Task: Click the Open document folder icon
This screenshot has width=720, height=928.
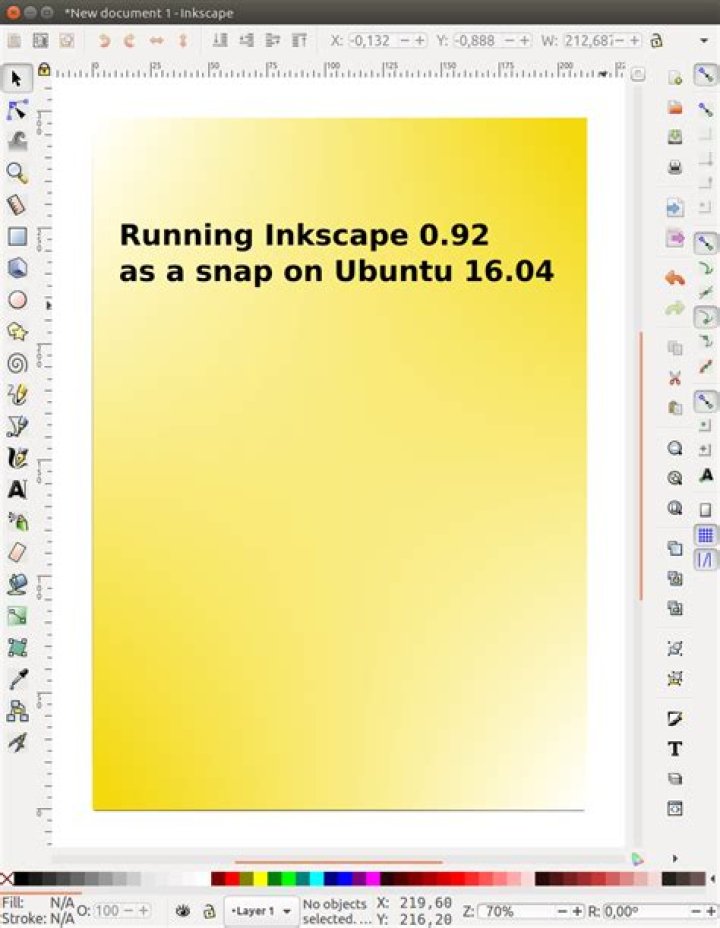Action: [x=674, y=107]
